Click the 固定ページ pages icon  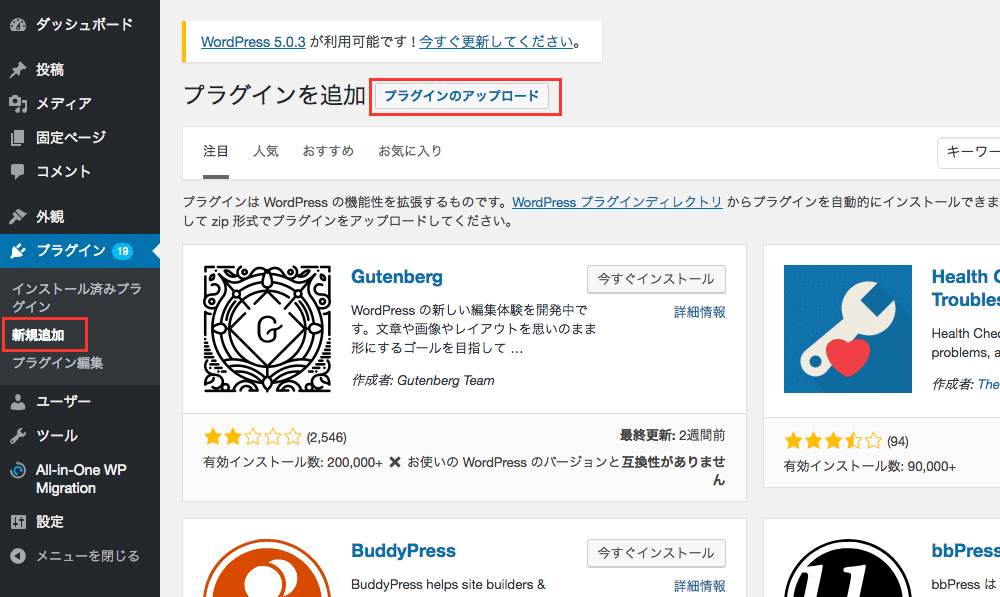point(18,137)
